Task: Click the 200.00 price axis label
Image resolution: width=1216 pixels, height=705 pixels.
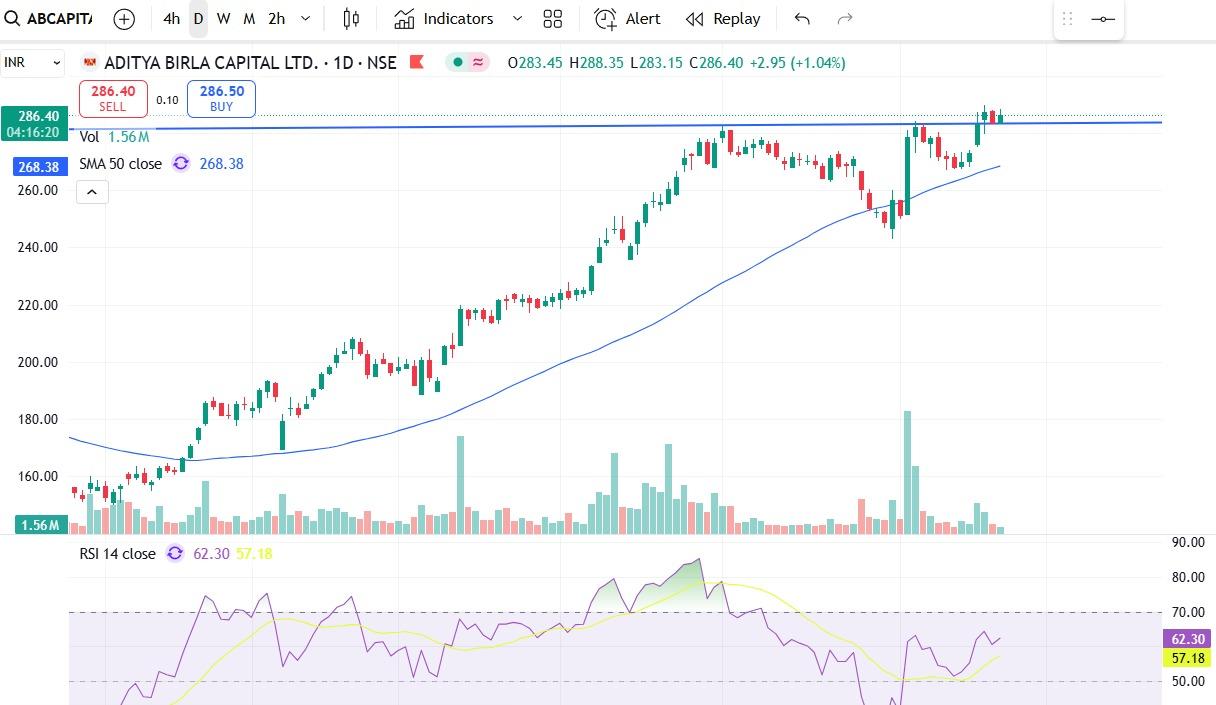Action: click(37, 362)
